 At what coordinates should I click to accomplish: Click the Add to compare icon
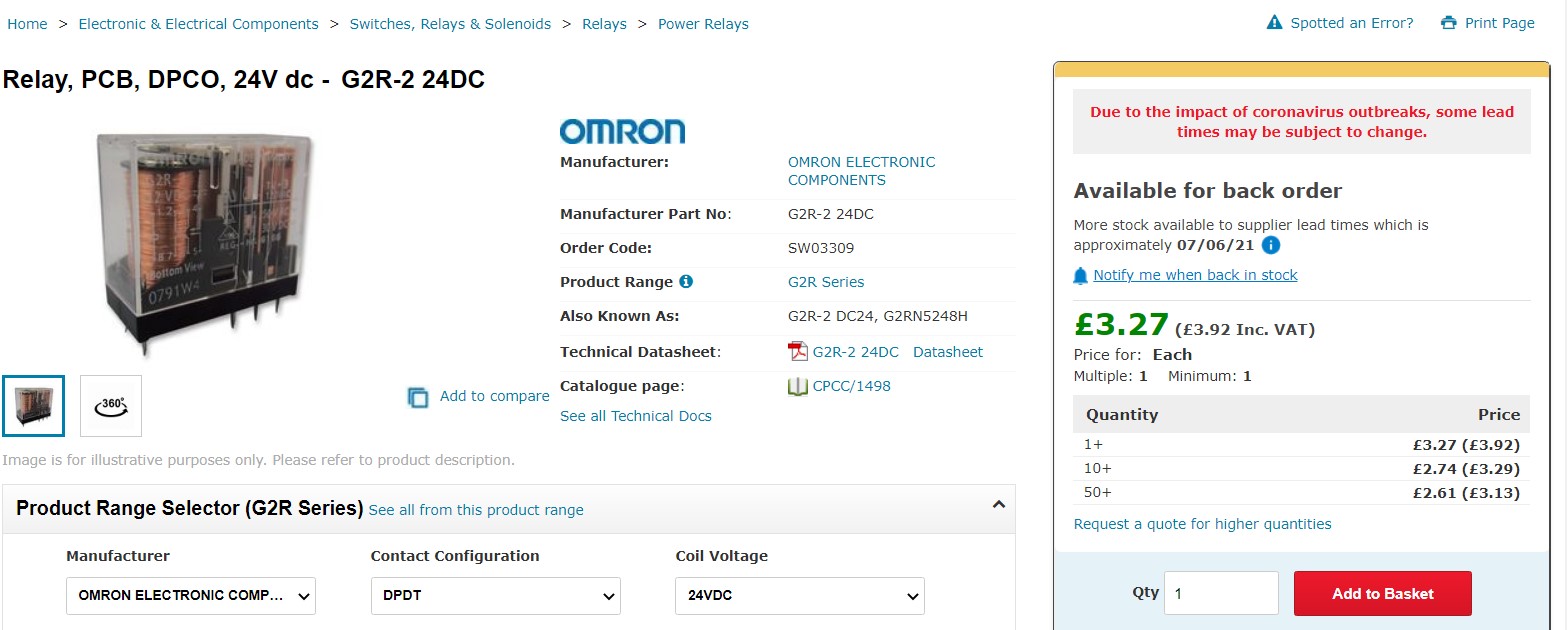pos(418,397)
